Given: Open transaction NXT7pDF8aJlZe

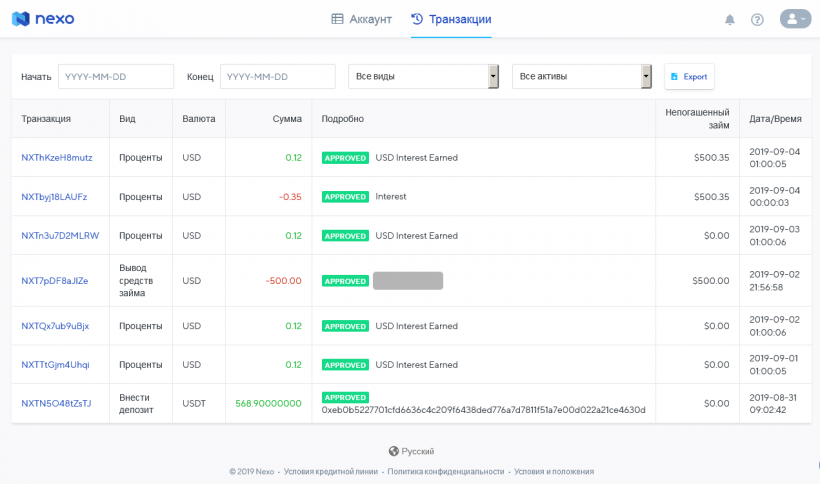Looking at the screenshot, I should point(55,281).
